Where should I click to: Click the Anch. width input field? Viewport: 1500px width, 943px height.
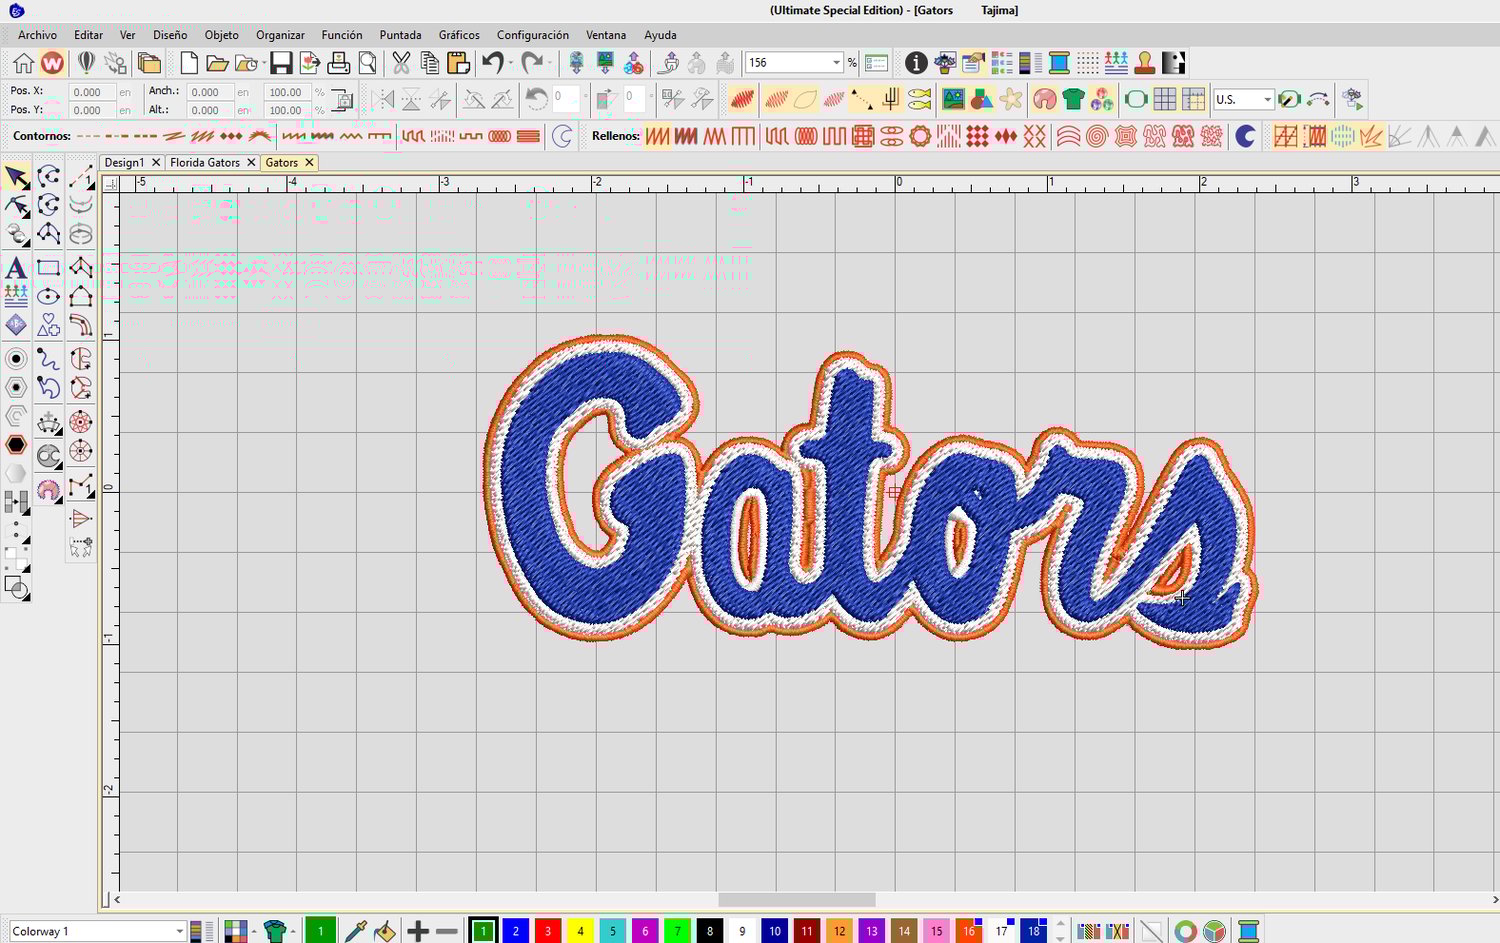coord(210,92)
